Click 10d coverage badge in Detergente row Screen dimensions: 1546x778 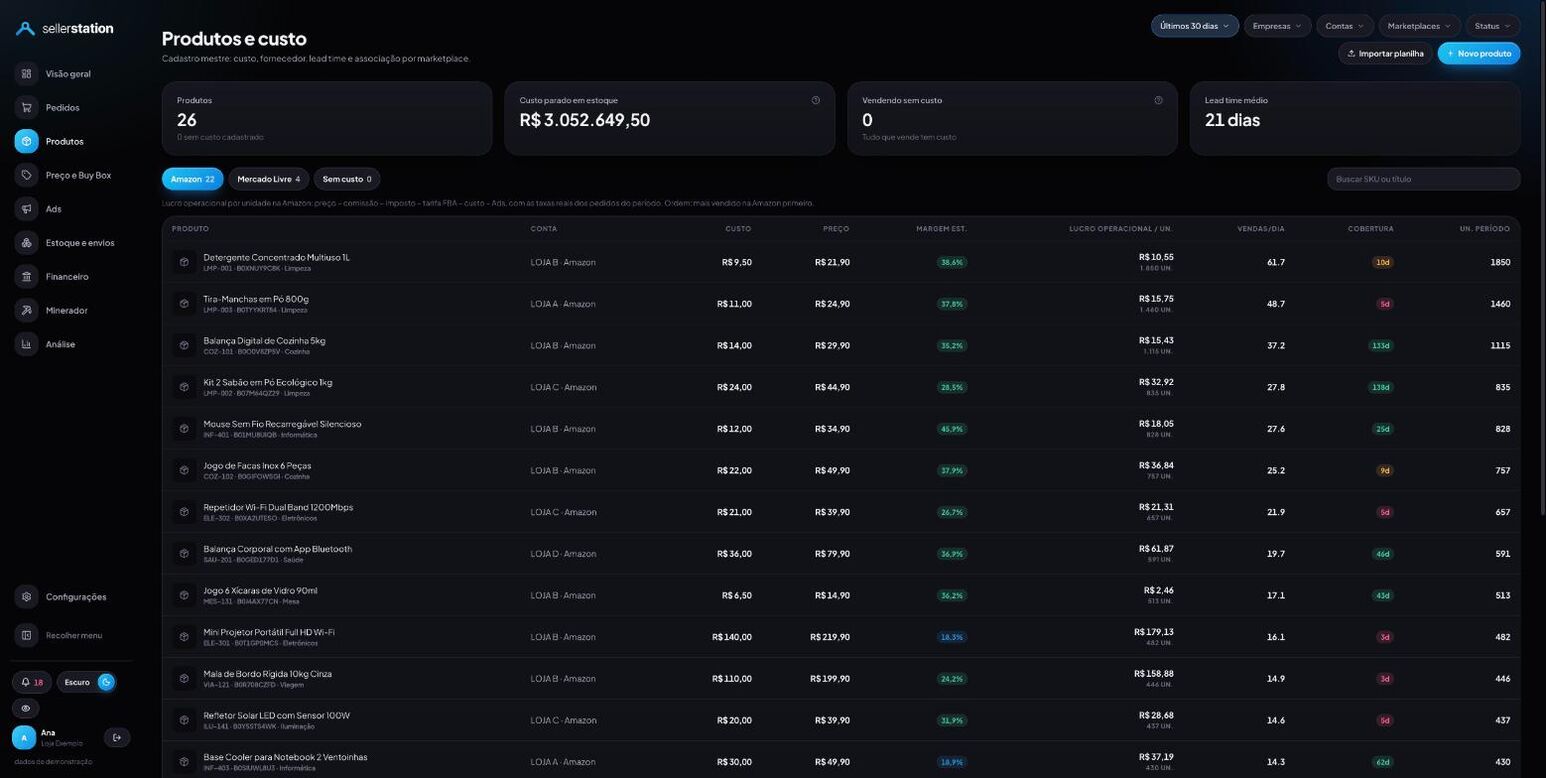click(1383, 262)
